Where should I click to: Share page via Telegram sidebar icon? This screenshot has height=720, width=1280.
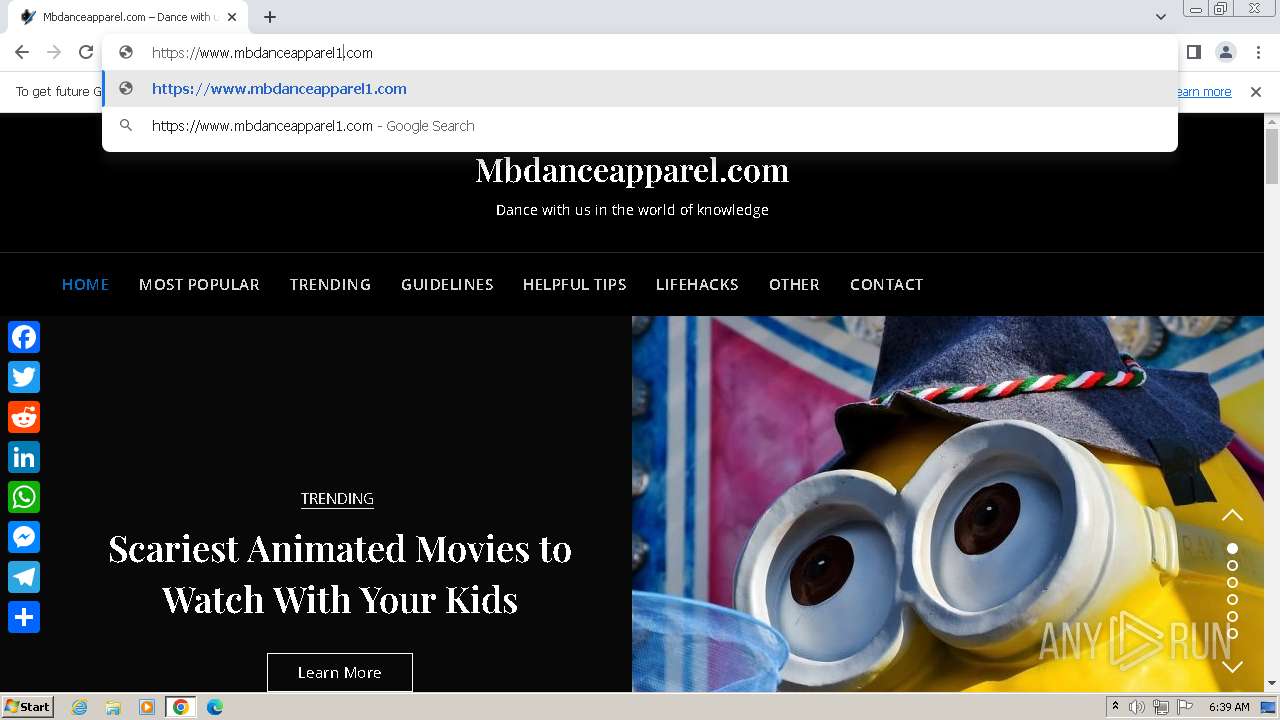(24, 577)
